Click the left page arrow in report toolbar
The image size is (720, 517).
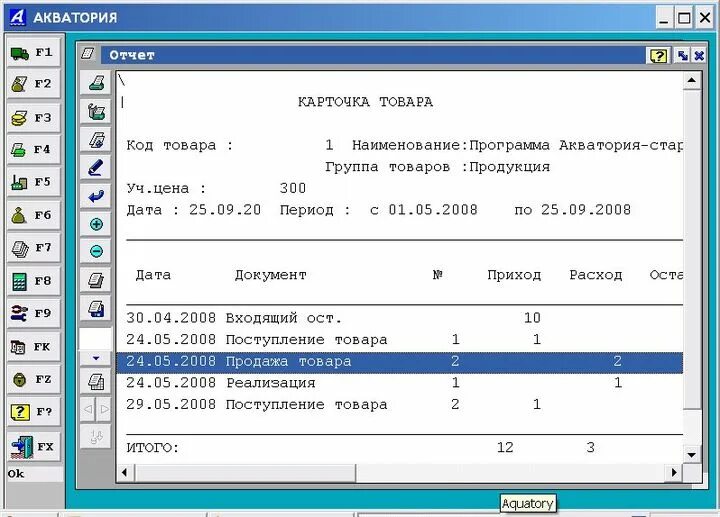(x=88, y=409)
